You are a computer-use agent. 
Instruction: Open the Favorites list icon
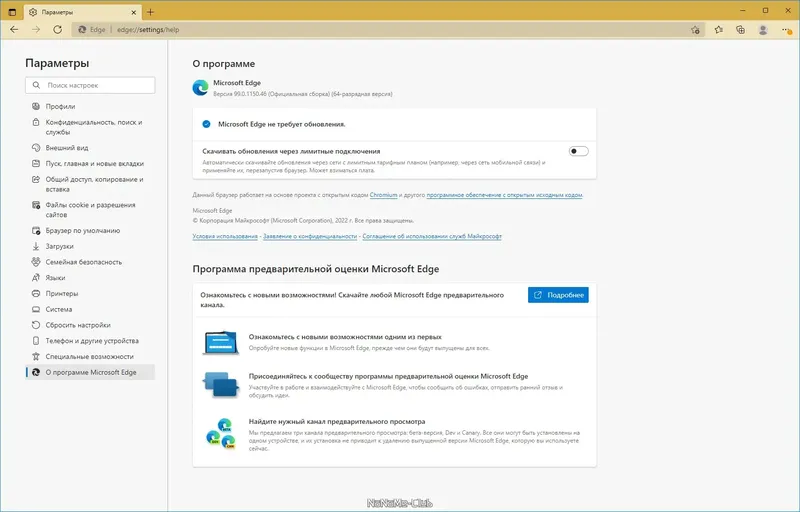coord(719,30)
